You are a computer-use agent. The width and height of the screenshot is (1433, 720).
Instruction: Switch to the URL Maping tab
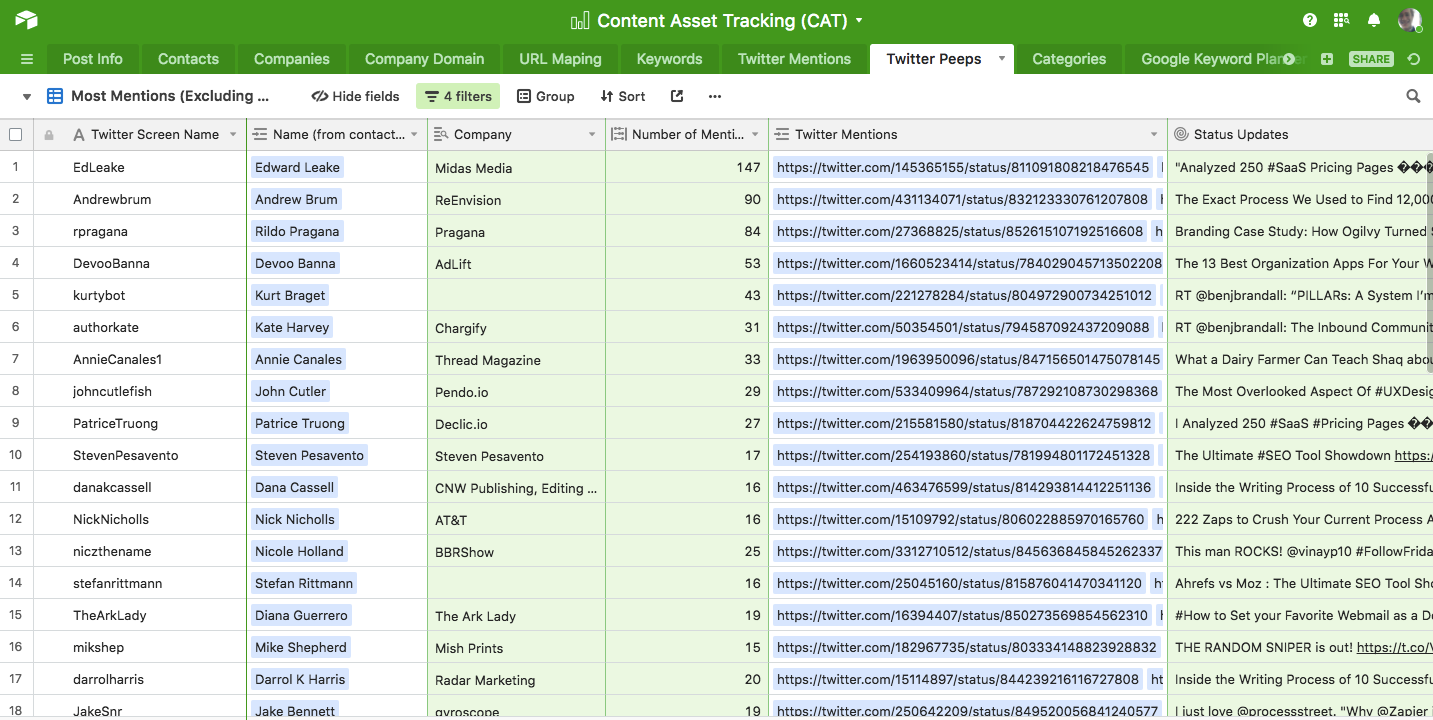tap(560, 59)
